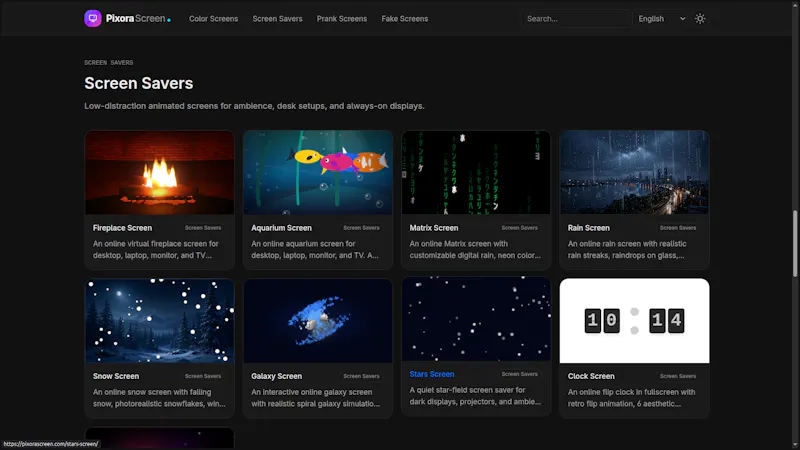Open the Matrix Screen thumbnail
Image resolution: width=800 pixels, height=450 pixels.
click(x=476, y=172)
